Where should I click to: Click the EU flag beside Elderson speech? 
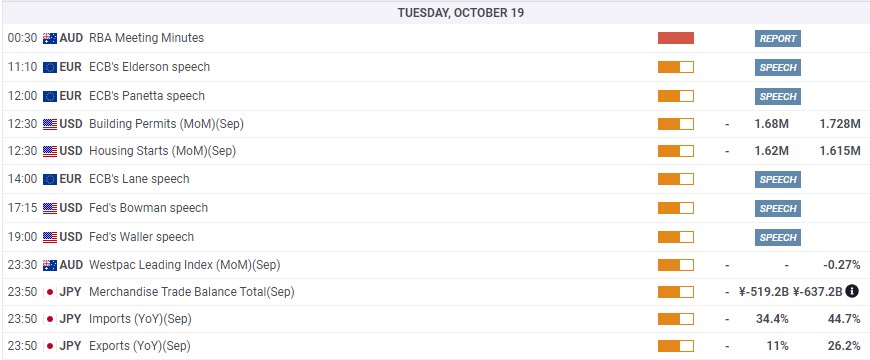(x=50, y=67)
